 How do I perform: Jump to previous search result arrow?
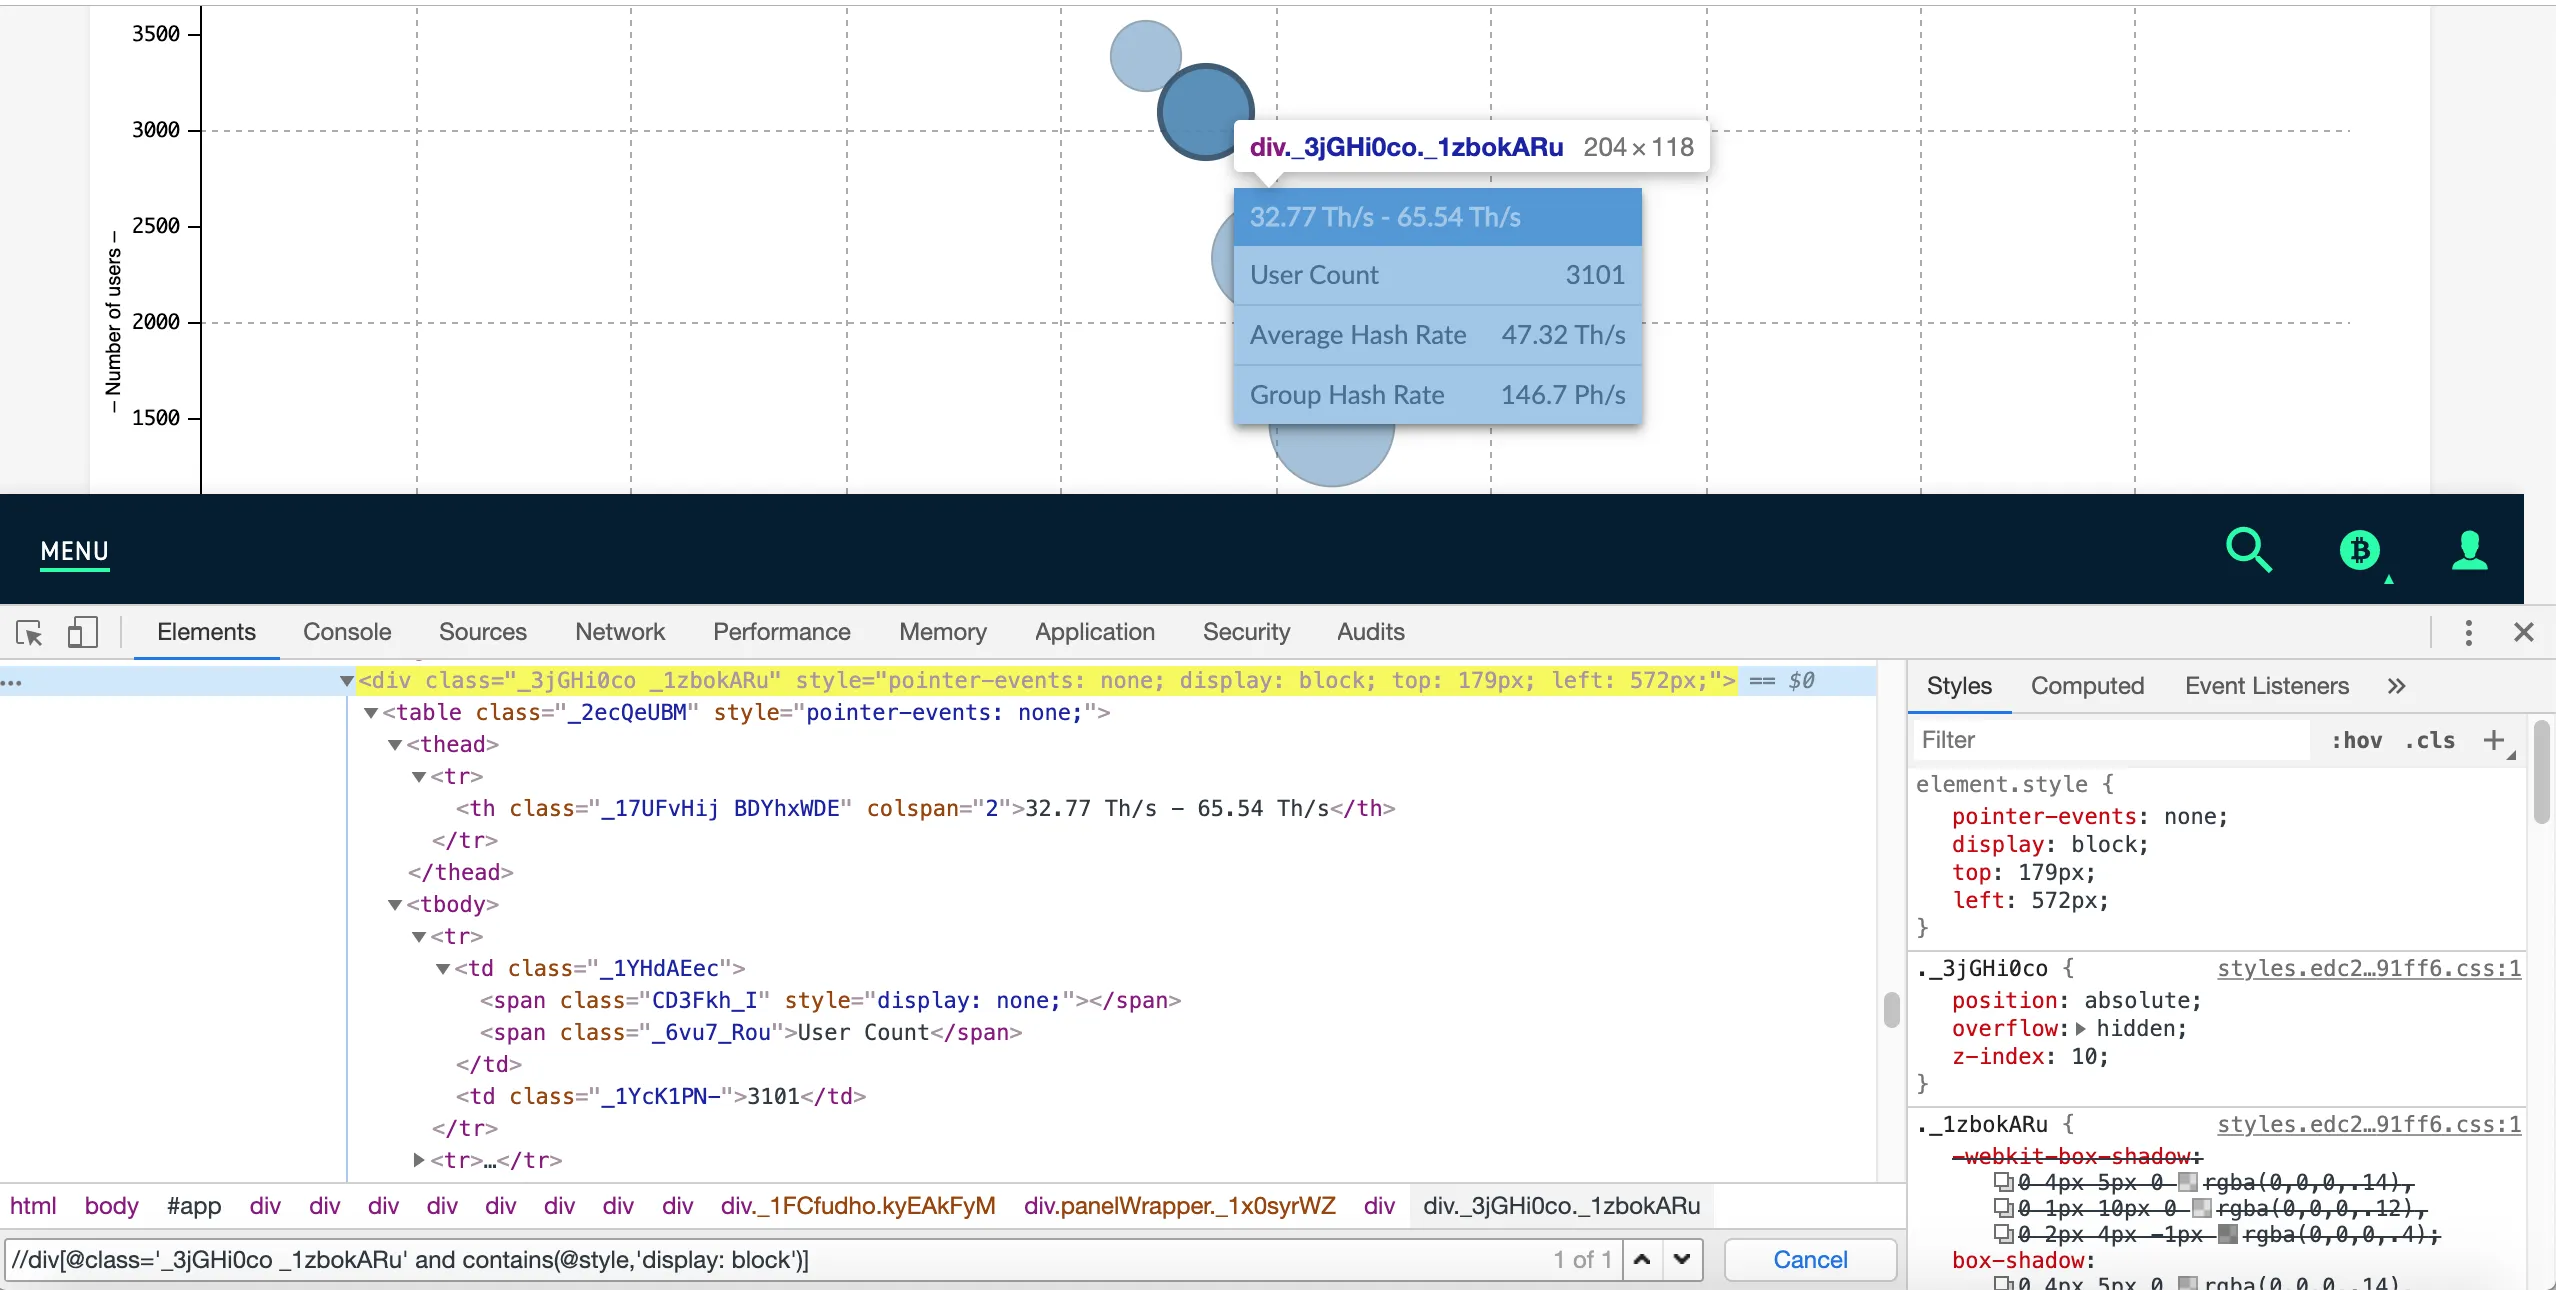pos(1642,1260)
